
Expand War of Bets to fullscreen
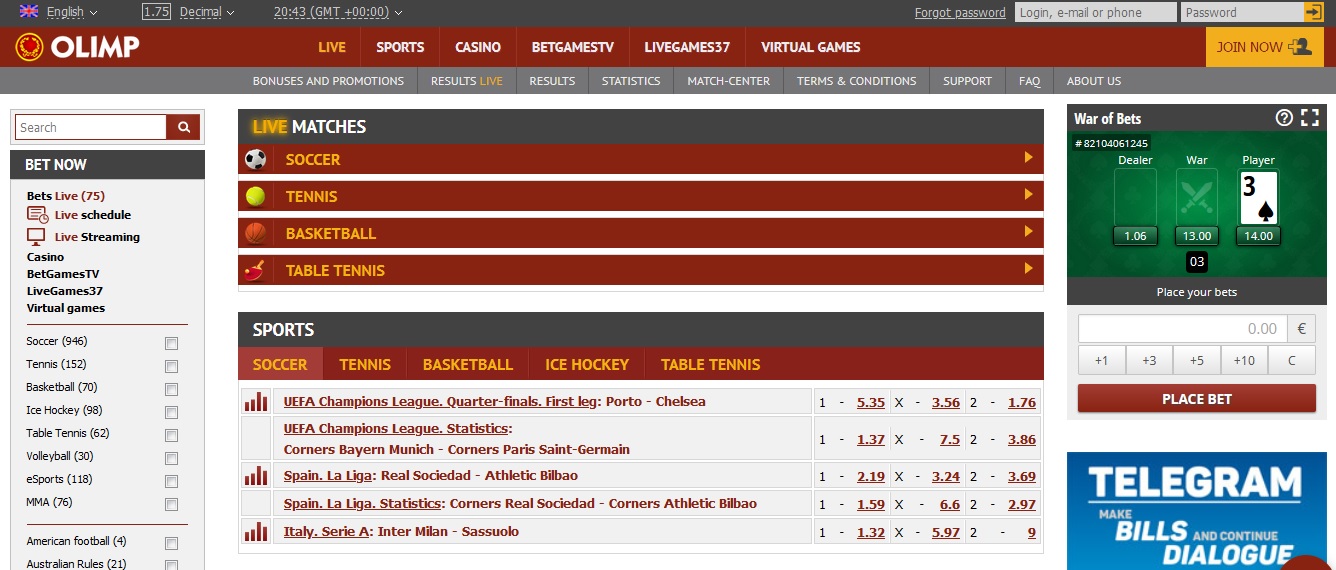click(1310, 118)
